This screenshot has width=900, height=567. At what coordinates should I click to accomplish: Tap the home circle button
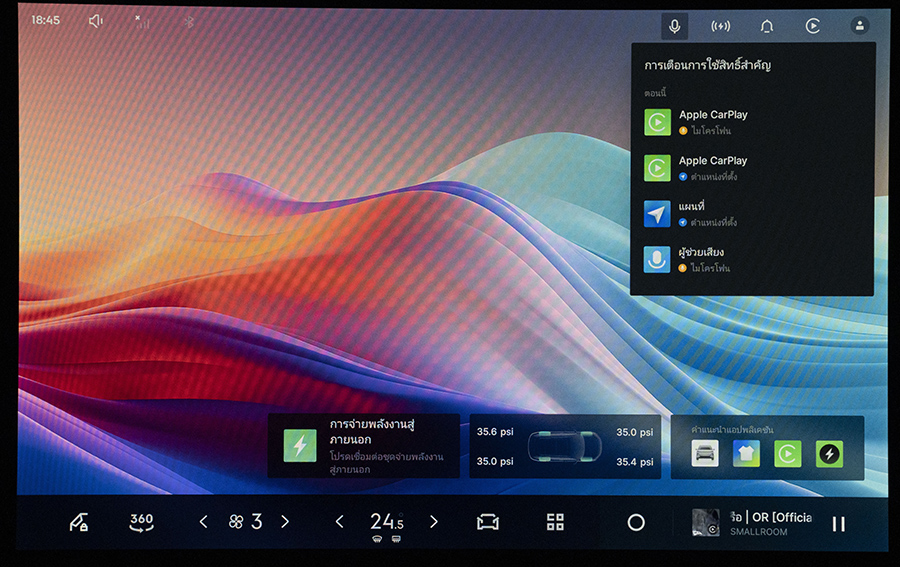[x=636, y=522]
